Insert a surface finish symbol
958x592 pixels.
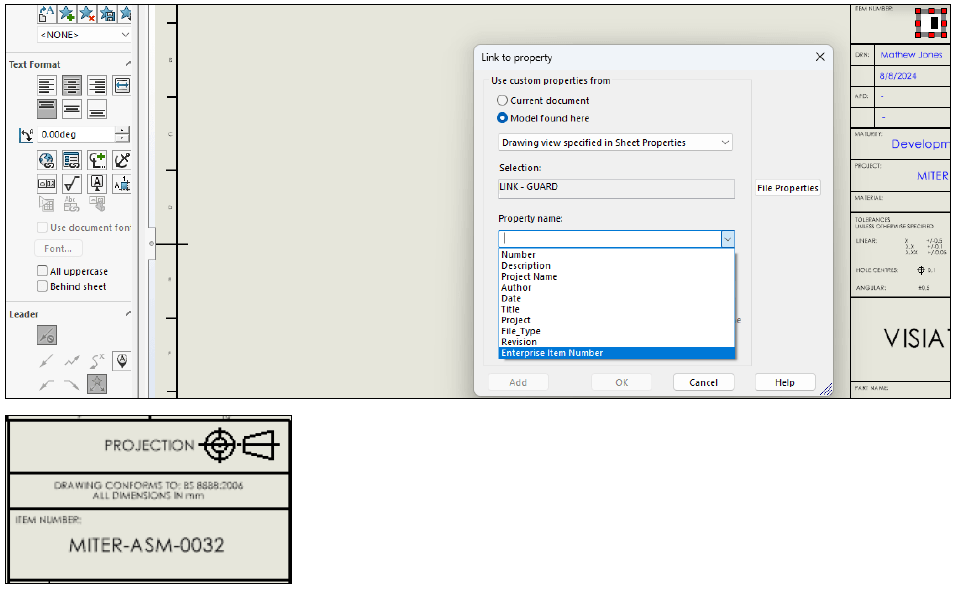pos(72,184)
